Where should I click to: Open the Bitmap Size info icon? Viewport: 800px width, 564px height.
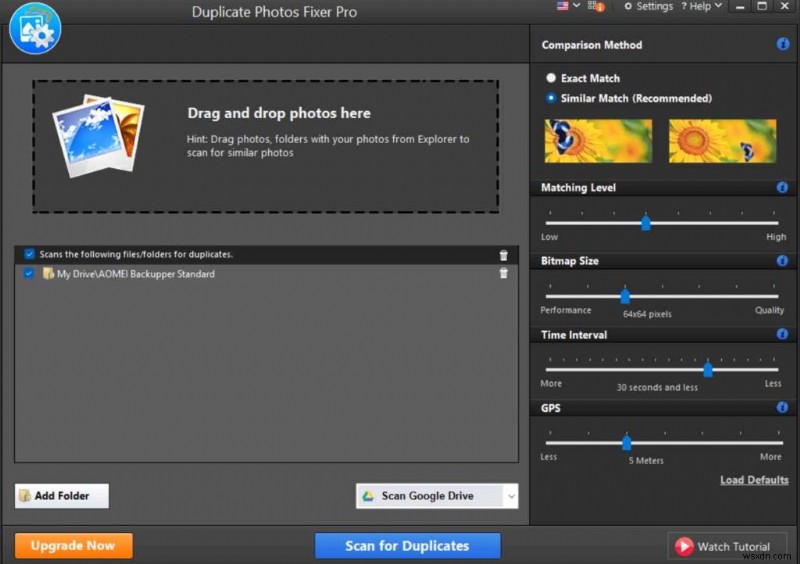782,261
